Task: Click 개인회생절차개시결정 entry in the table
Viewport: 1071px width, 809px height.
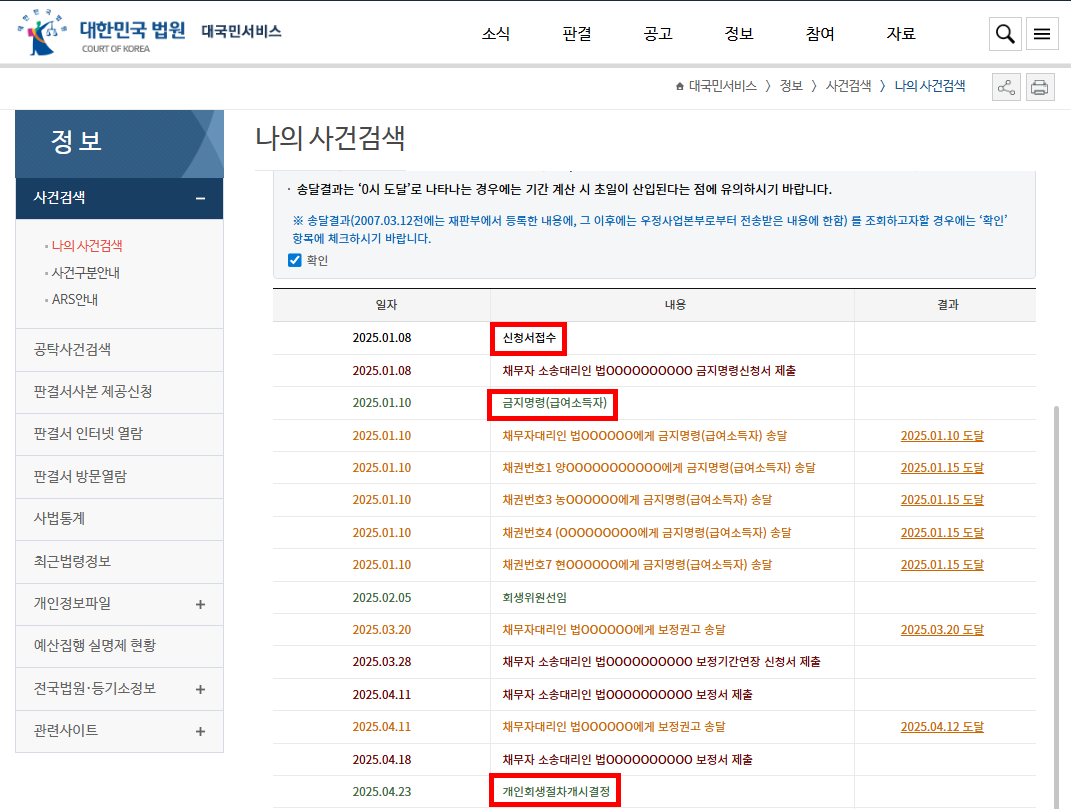Action: click(555, 791)
